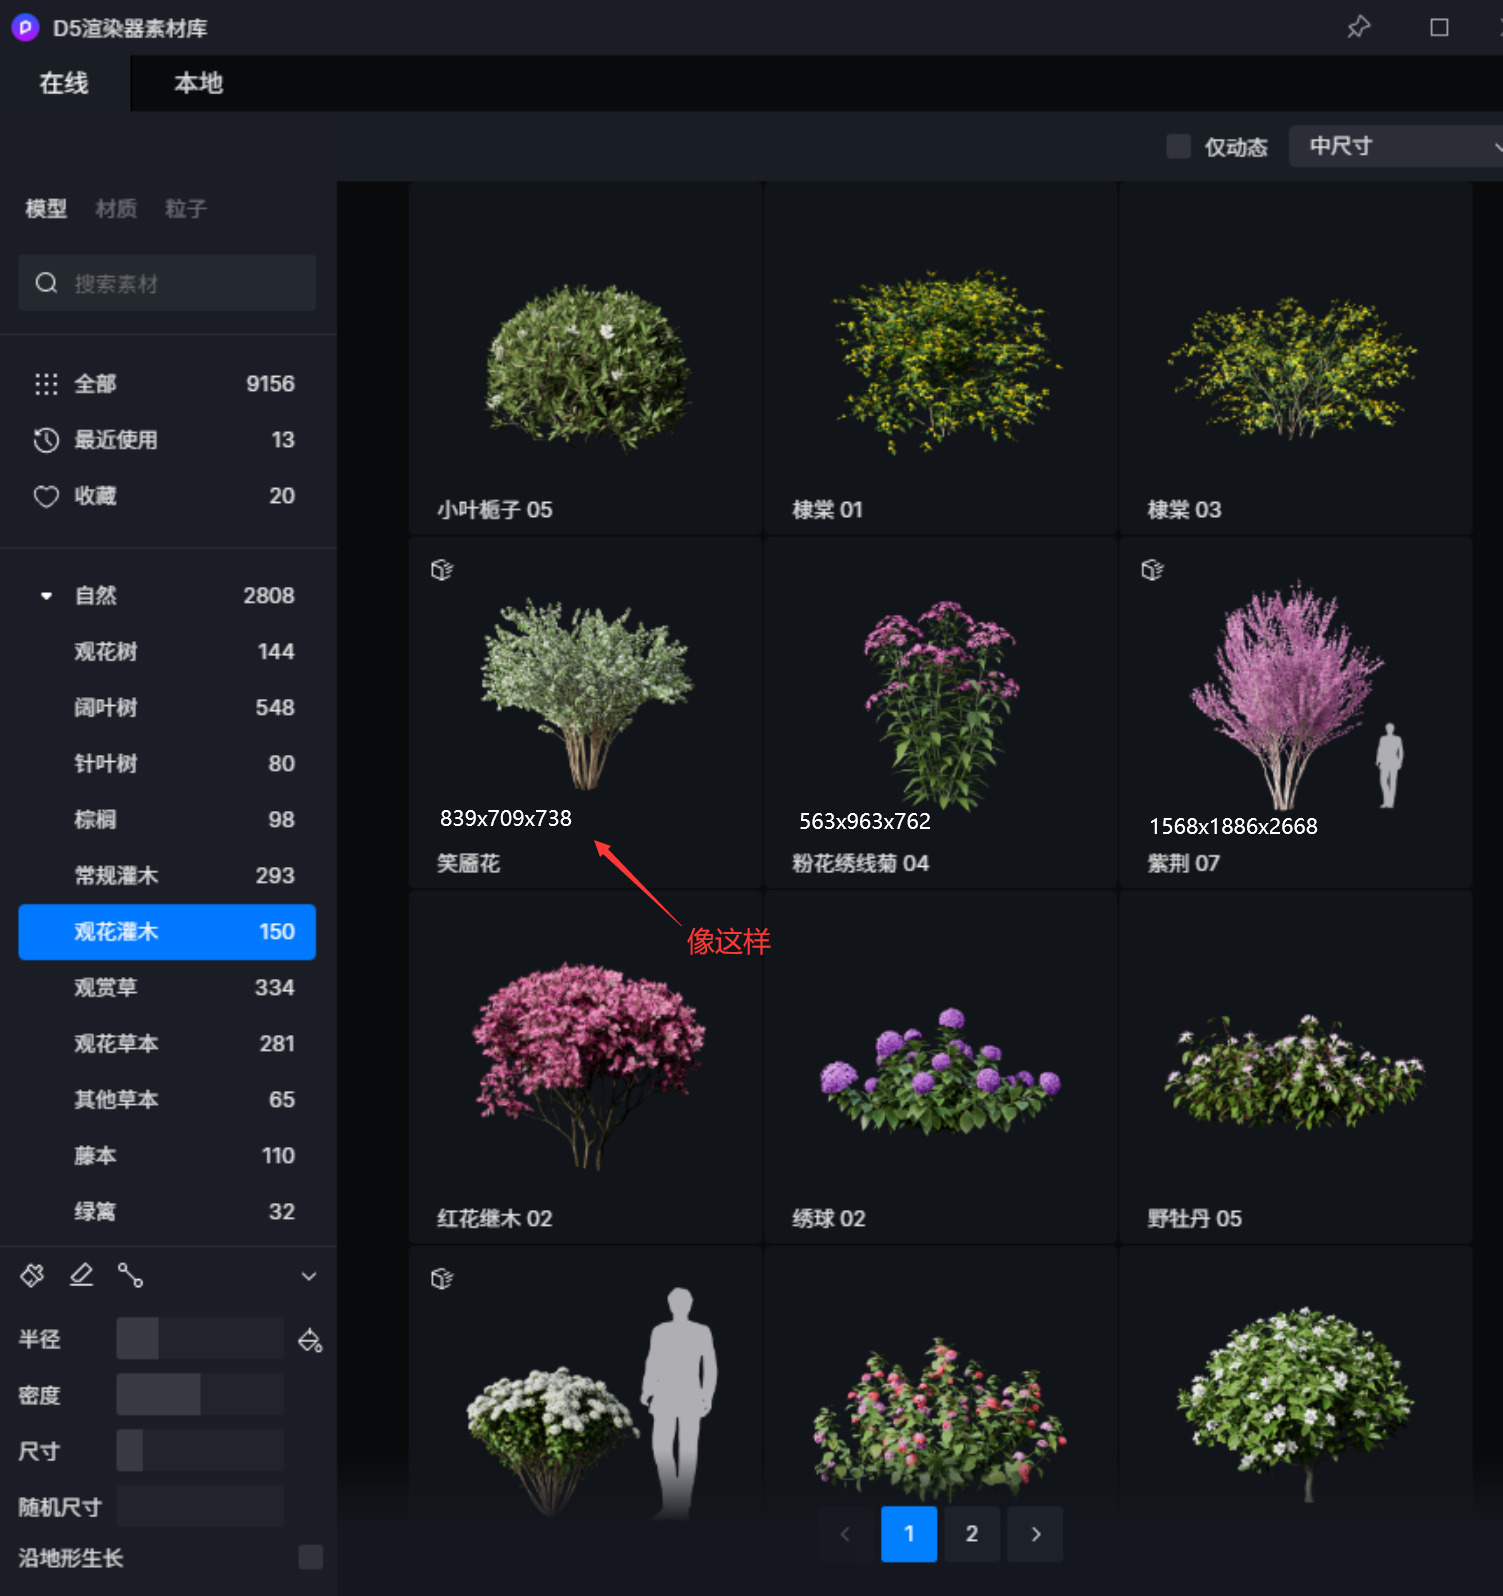The image size is (1503, 1596).
Task: Select the 粉花绣线菊 04 model thumbnail
Action: pos(940,712)
